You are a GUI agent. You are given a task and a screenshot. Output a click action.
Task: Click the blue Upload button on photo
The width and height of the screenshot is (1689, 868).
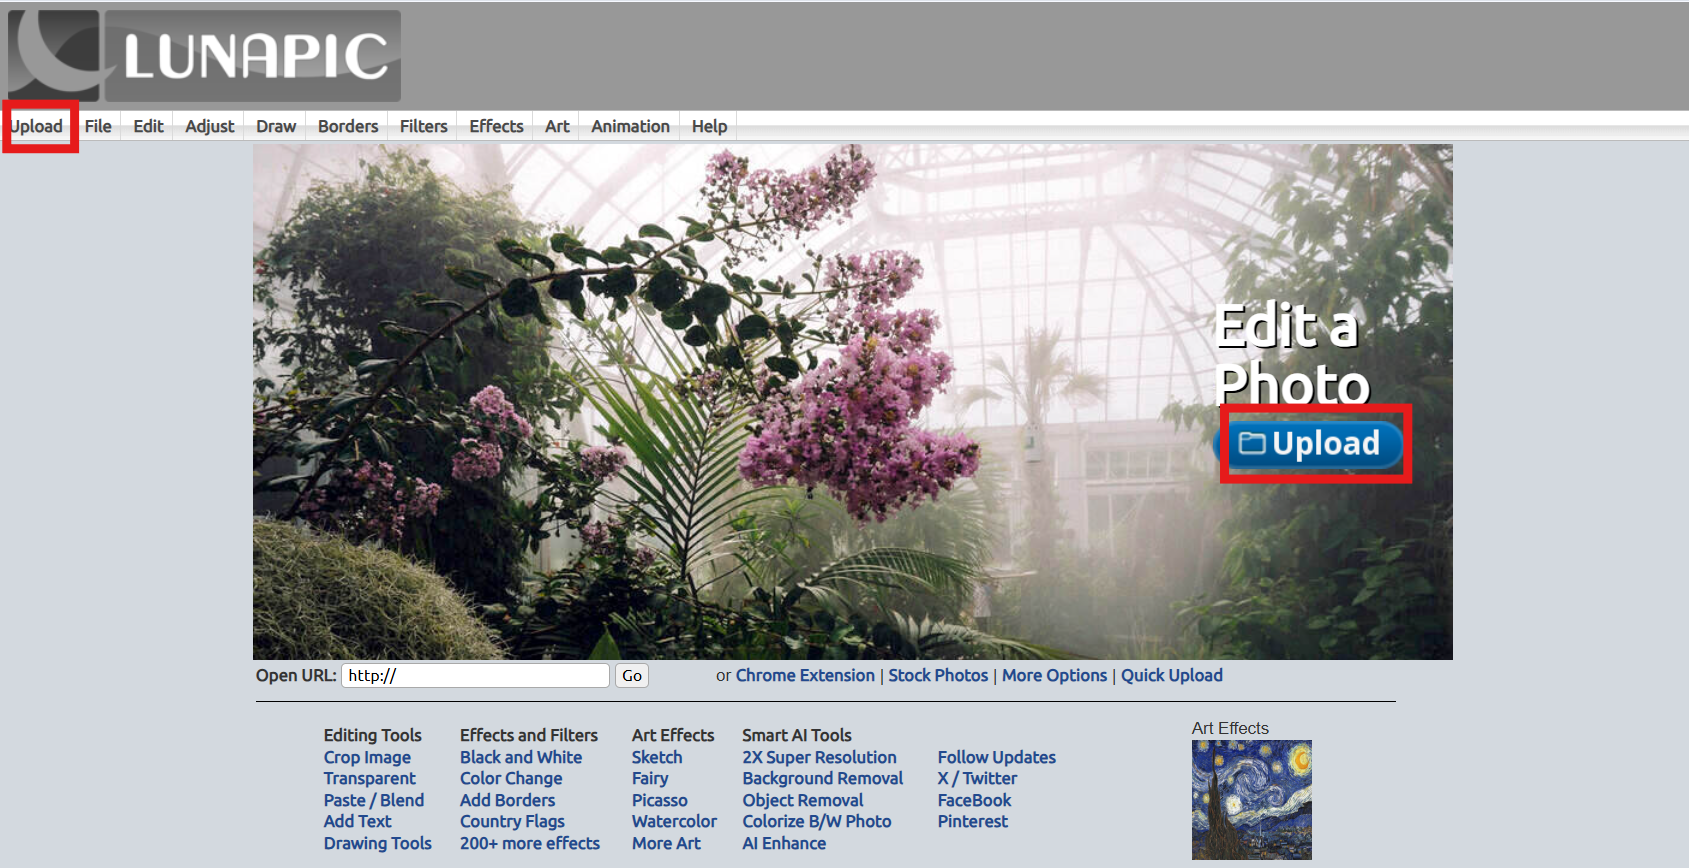click(x=1309, y=443)
